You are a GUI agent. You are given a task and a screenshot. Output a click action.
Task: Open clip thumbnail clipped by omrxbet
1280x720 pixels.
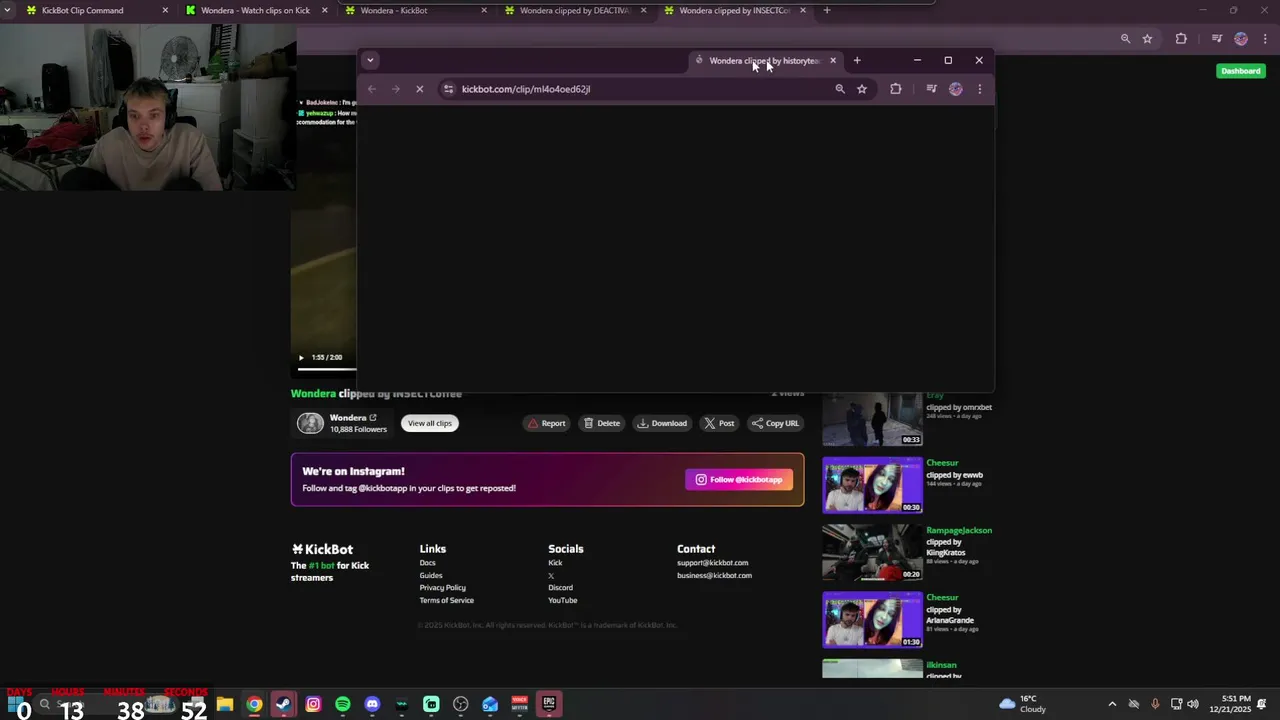[872, 419]
